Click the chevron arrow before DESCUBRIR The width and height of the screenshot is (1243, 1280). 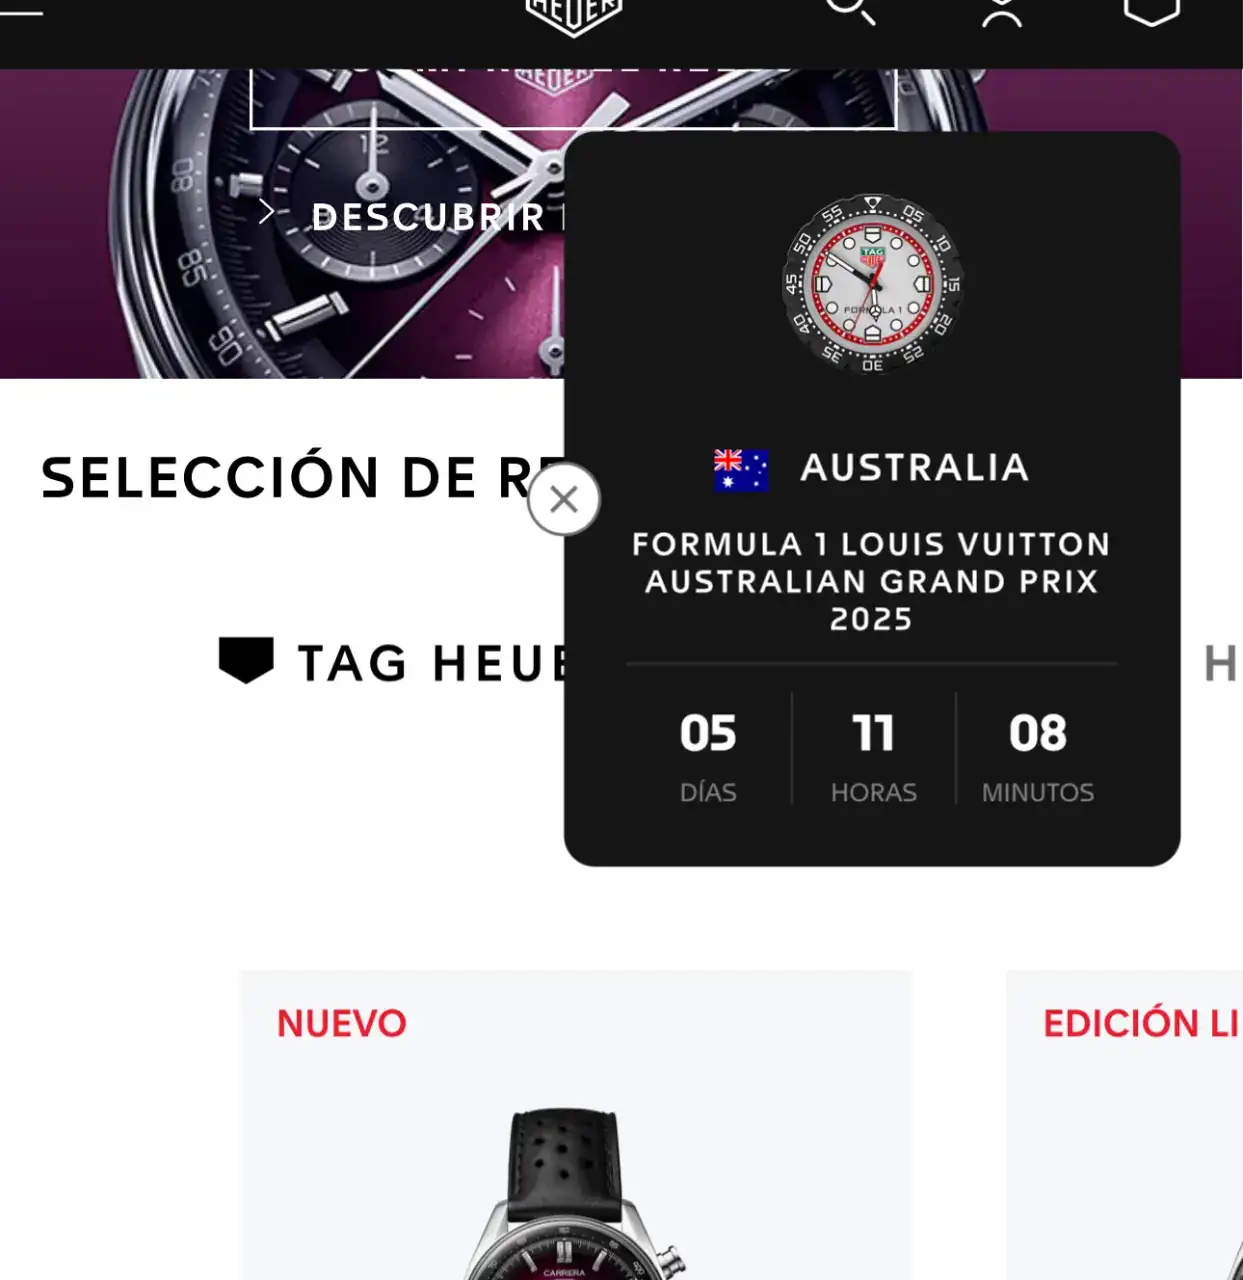[x=266, y=212]
